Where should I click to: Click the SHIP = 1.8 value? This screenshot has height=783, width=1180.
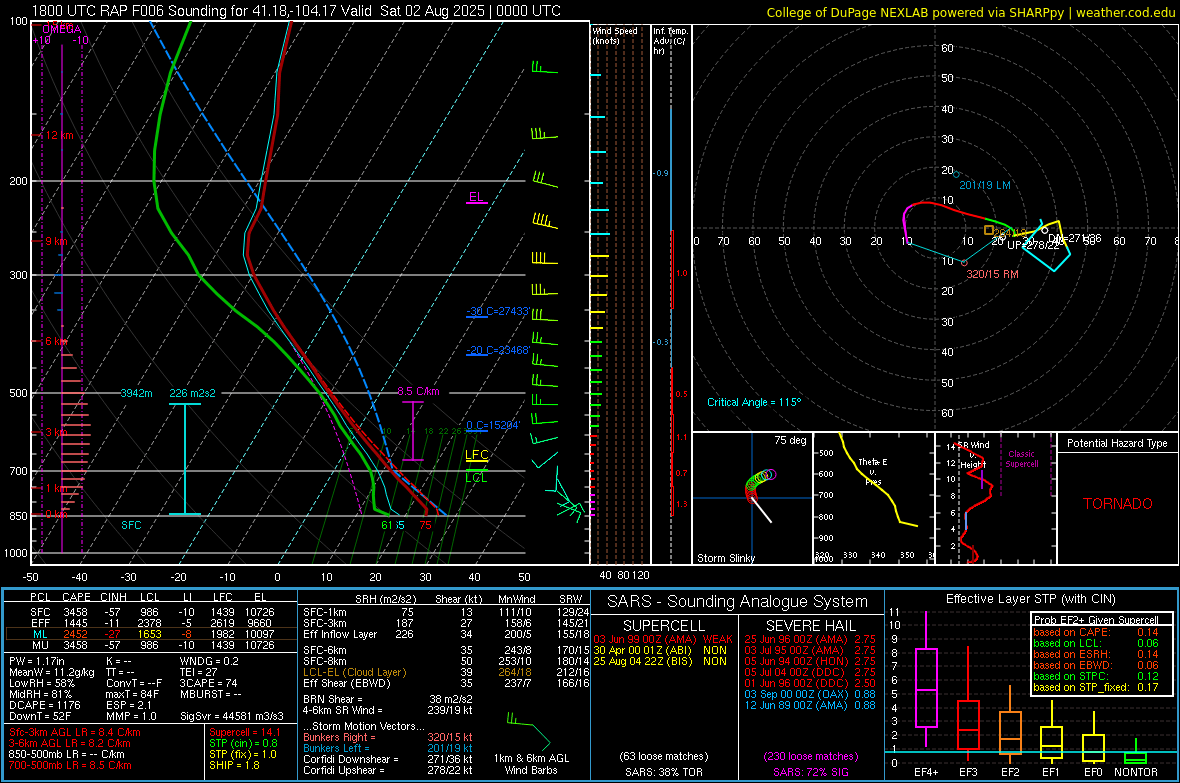pos(234,766)
